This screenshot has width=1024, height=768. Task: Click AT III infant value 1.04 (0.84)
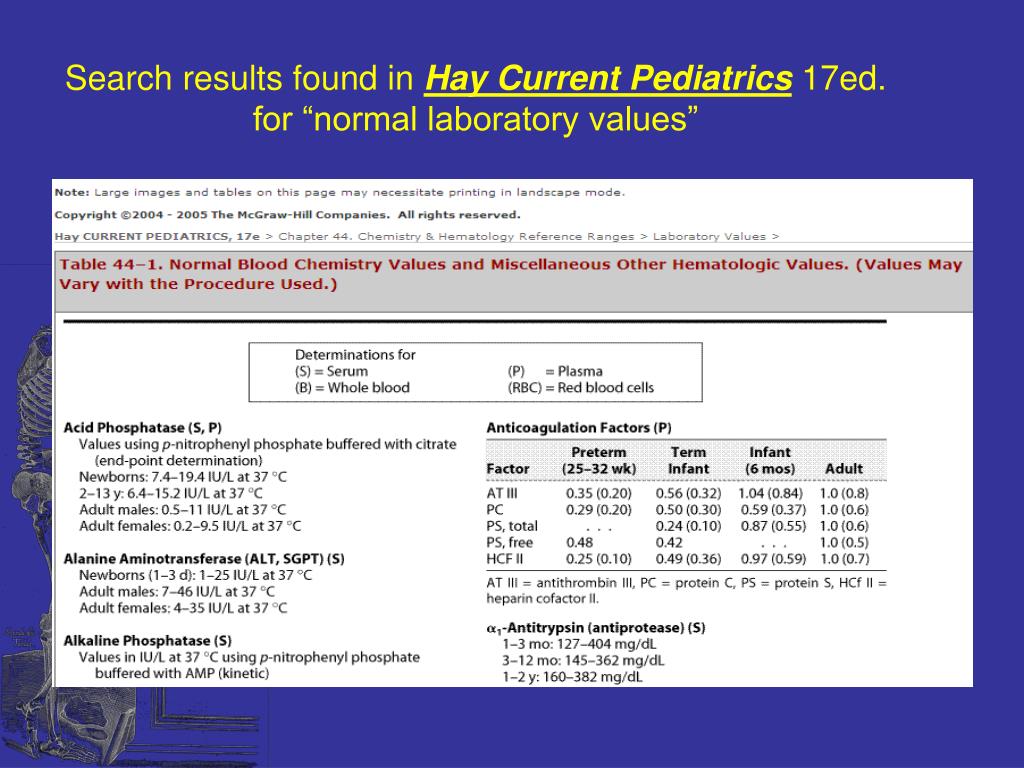tap(771, 494)
